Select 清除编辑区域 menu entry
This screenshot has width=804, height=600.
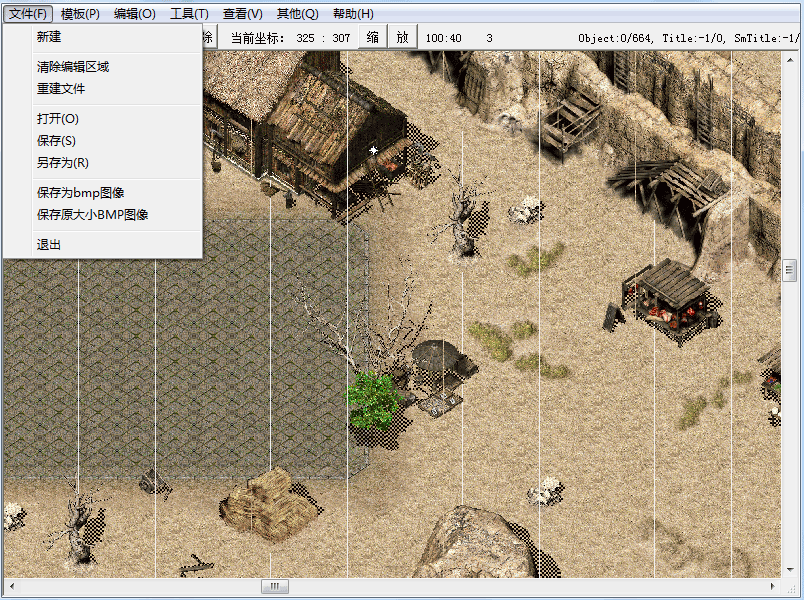pyautogui.click(x=103, y=67)
